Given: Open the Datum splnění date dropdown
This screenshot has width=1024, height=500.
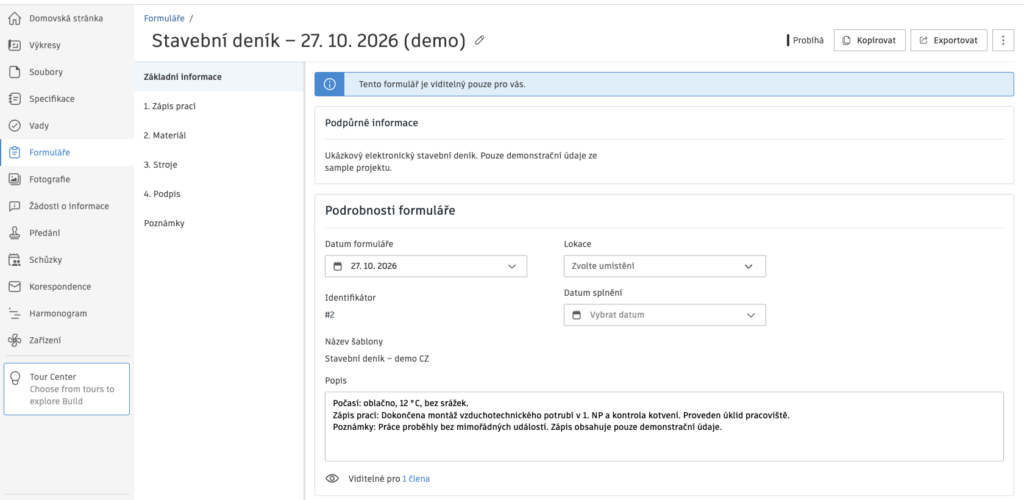Looking at the screenshot, I should (x=665, y=315).
